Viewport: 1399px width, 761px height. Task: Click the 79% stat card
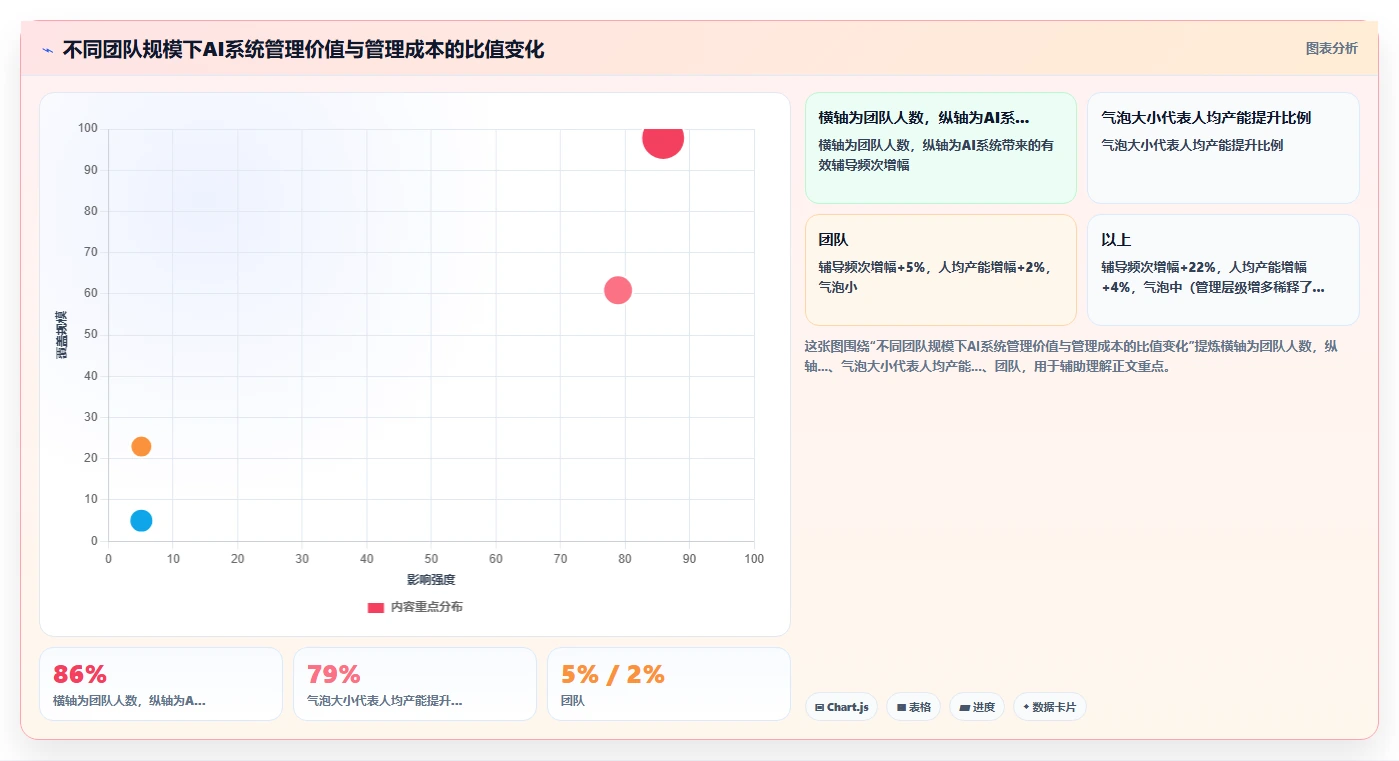(415, 684)
